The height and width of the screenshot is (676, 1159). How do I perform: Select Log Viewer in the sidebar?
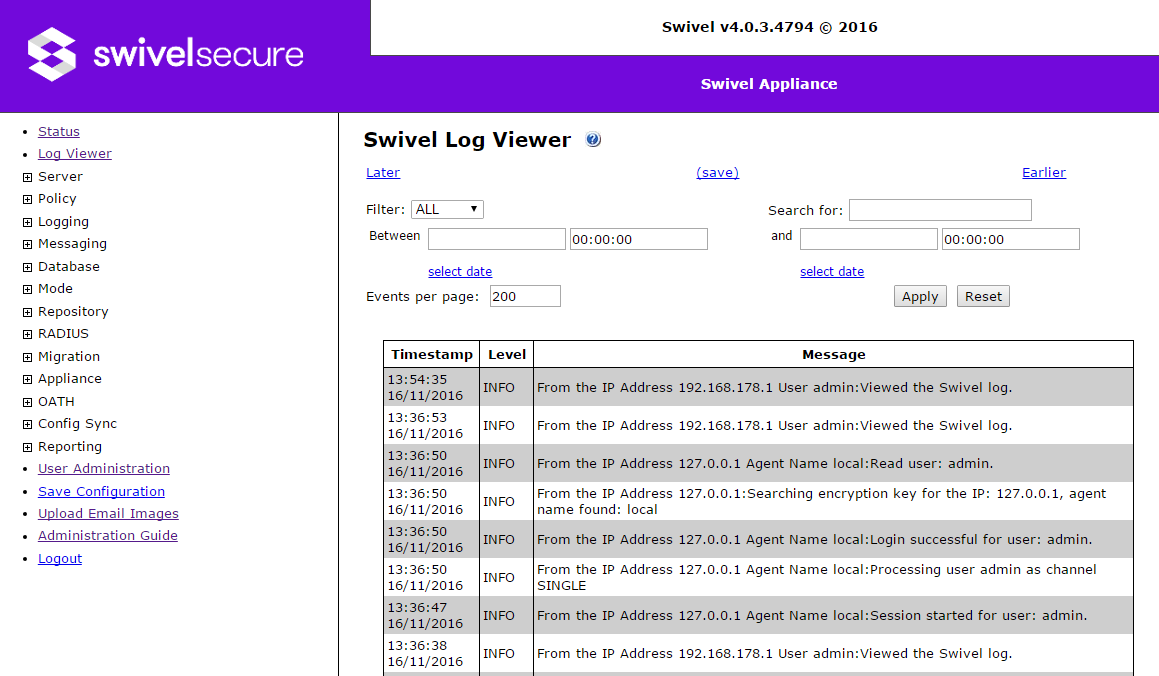click(74, 153)
